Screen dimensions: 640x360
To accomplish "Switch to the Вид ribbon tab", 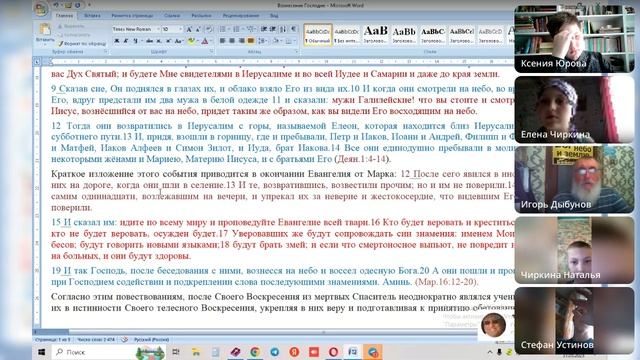I will coord(274,16).
